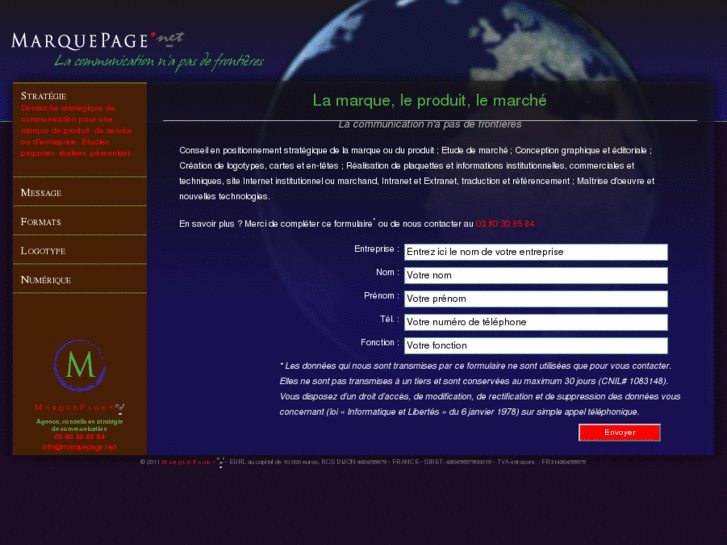Click the sidebar phone number 03 80 30 85 84
Viewport: 727px width, 545px height.
[79, 436]
